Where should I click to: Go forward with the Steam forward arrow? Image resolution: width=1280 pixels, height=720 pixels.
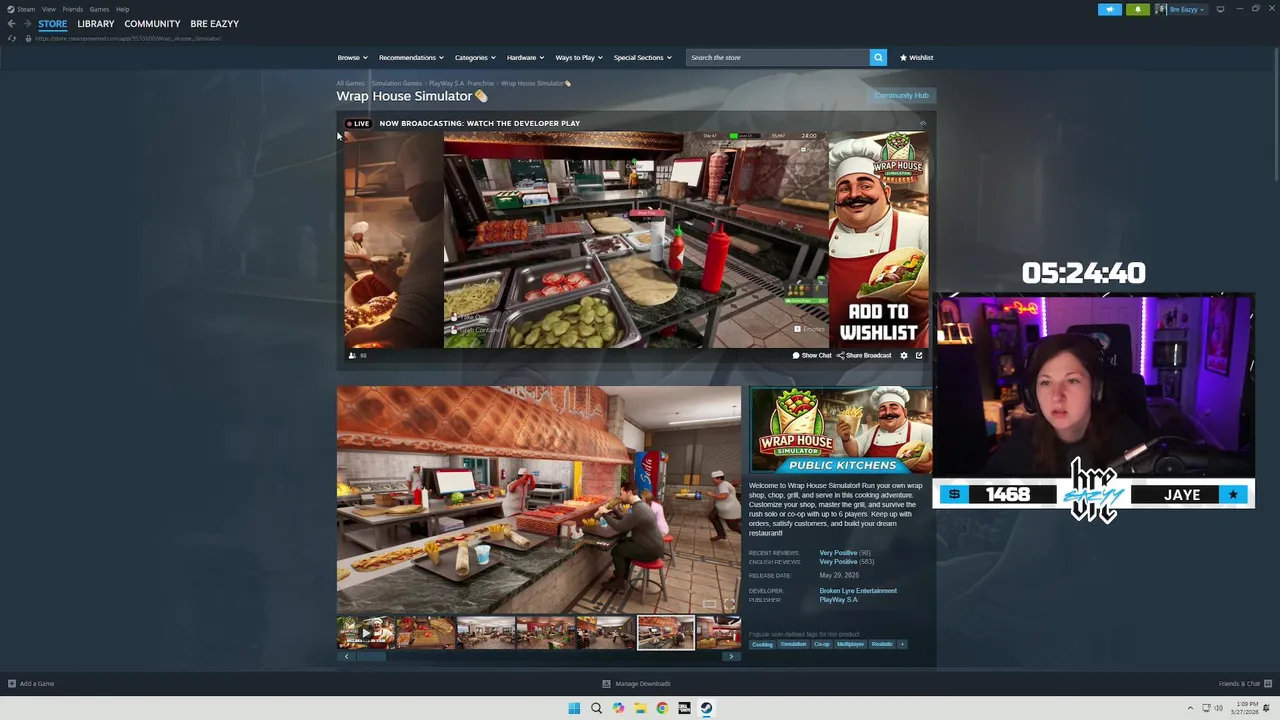[27, 24]
